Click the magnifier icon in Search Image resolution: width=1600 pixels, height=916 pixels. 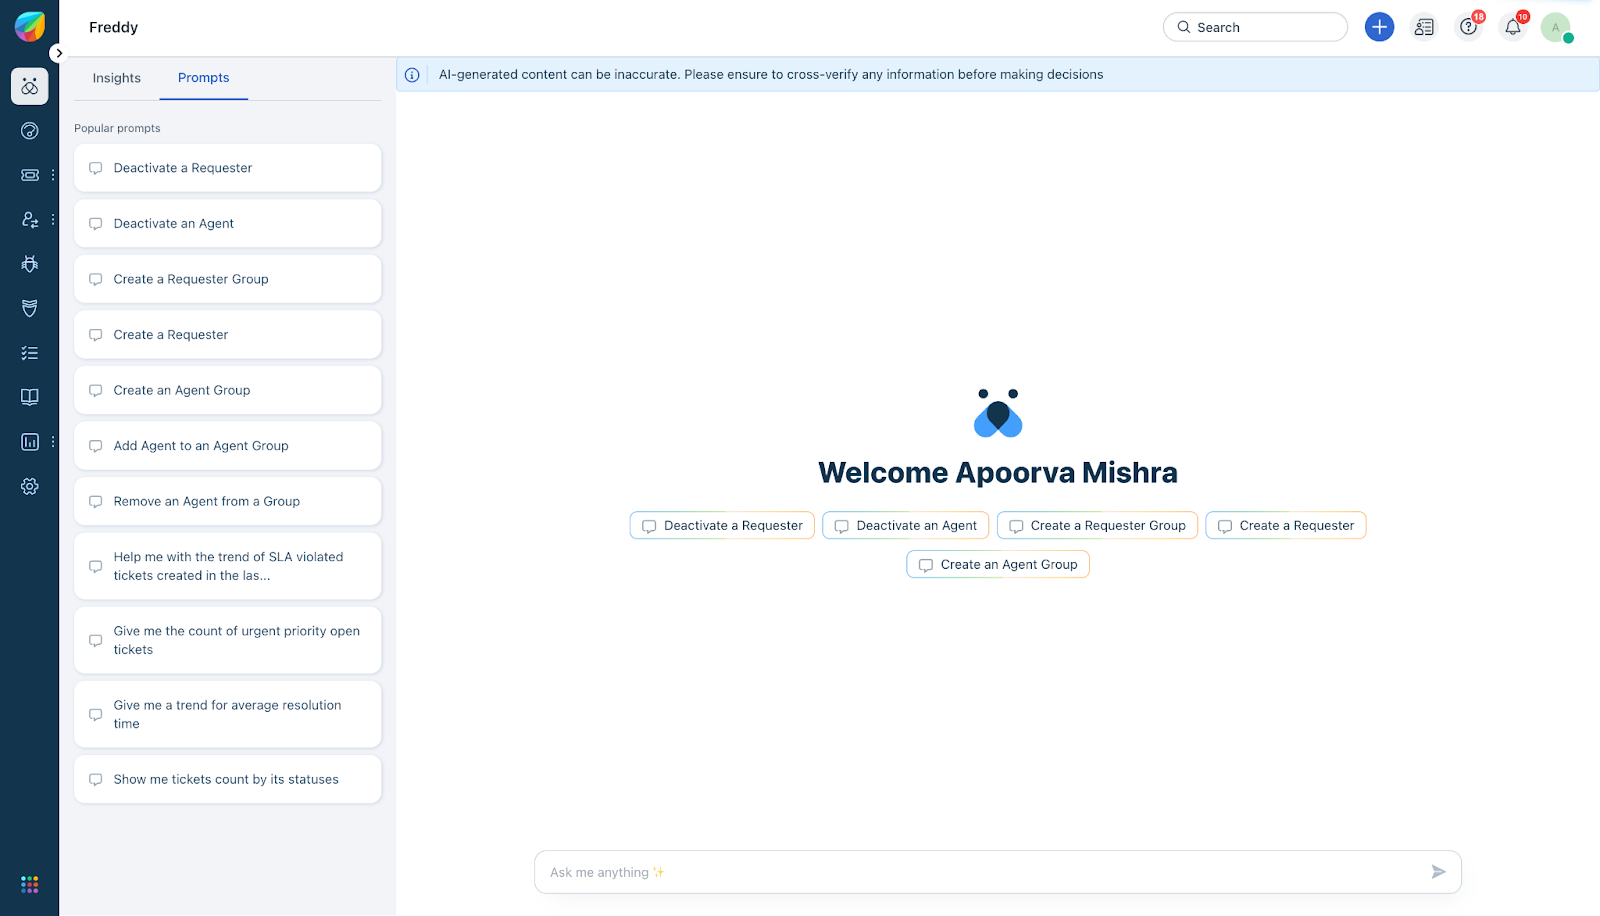1184,27
